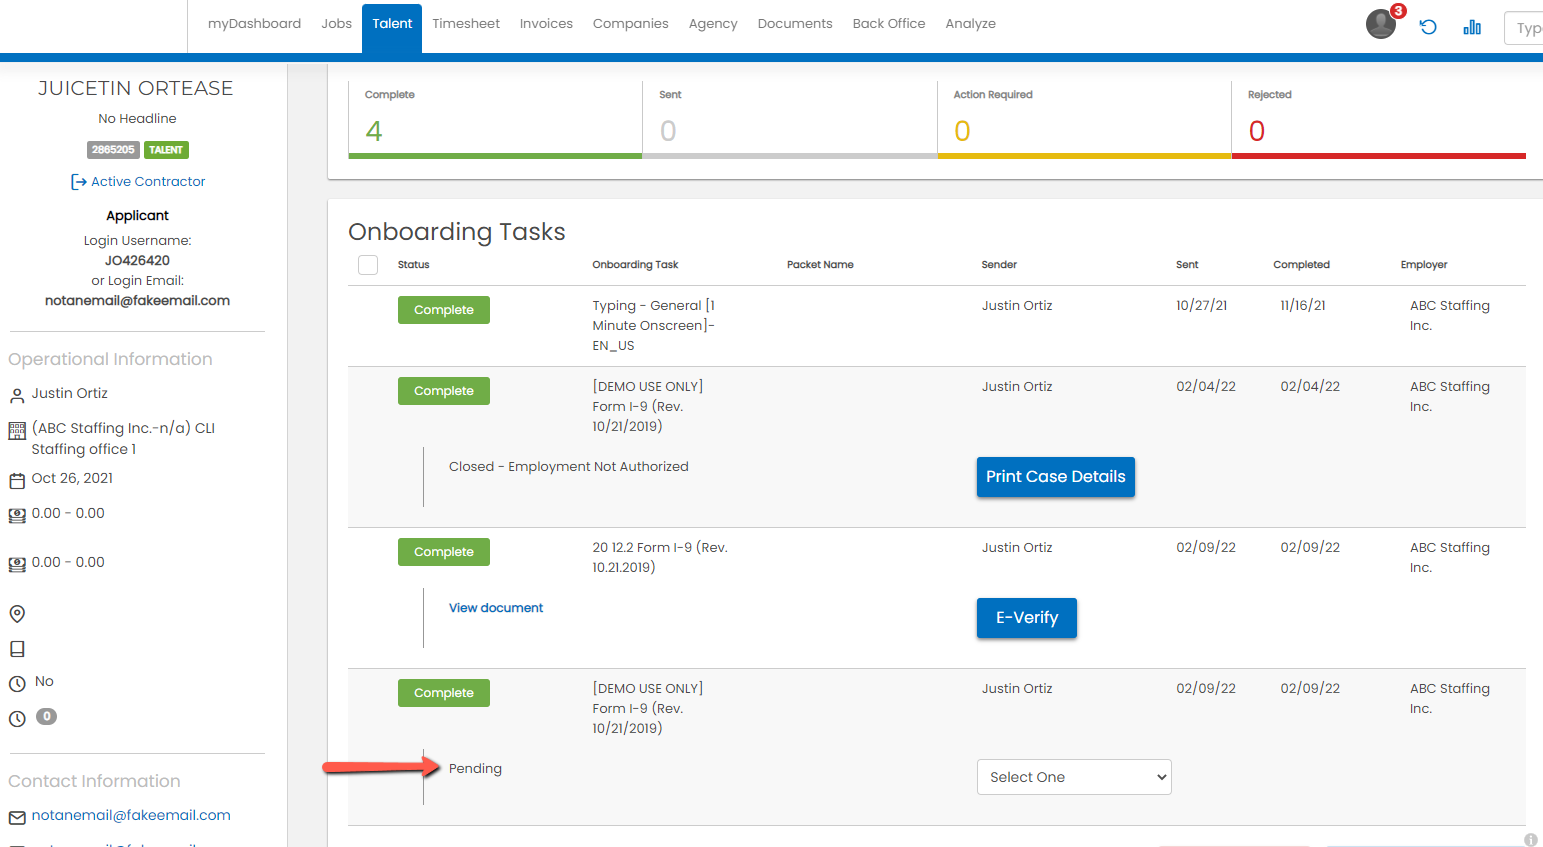The image size is (1543, 847).
Task: Click the envelope icon in Contact Information
Action: [x=17, y=817]
